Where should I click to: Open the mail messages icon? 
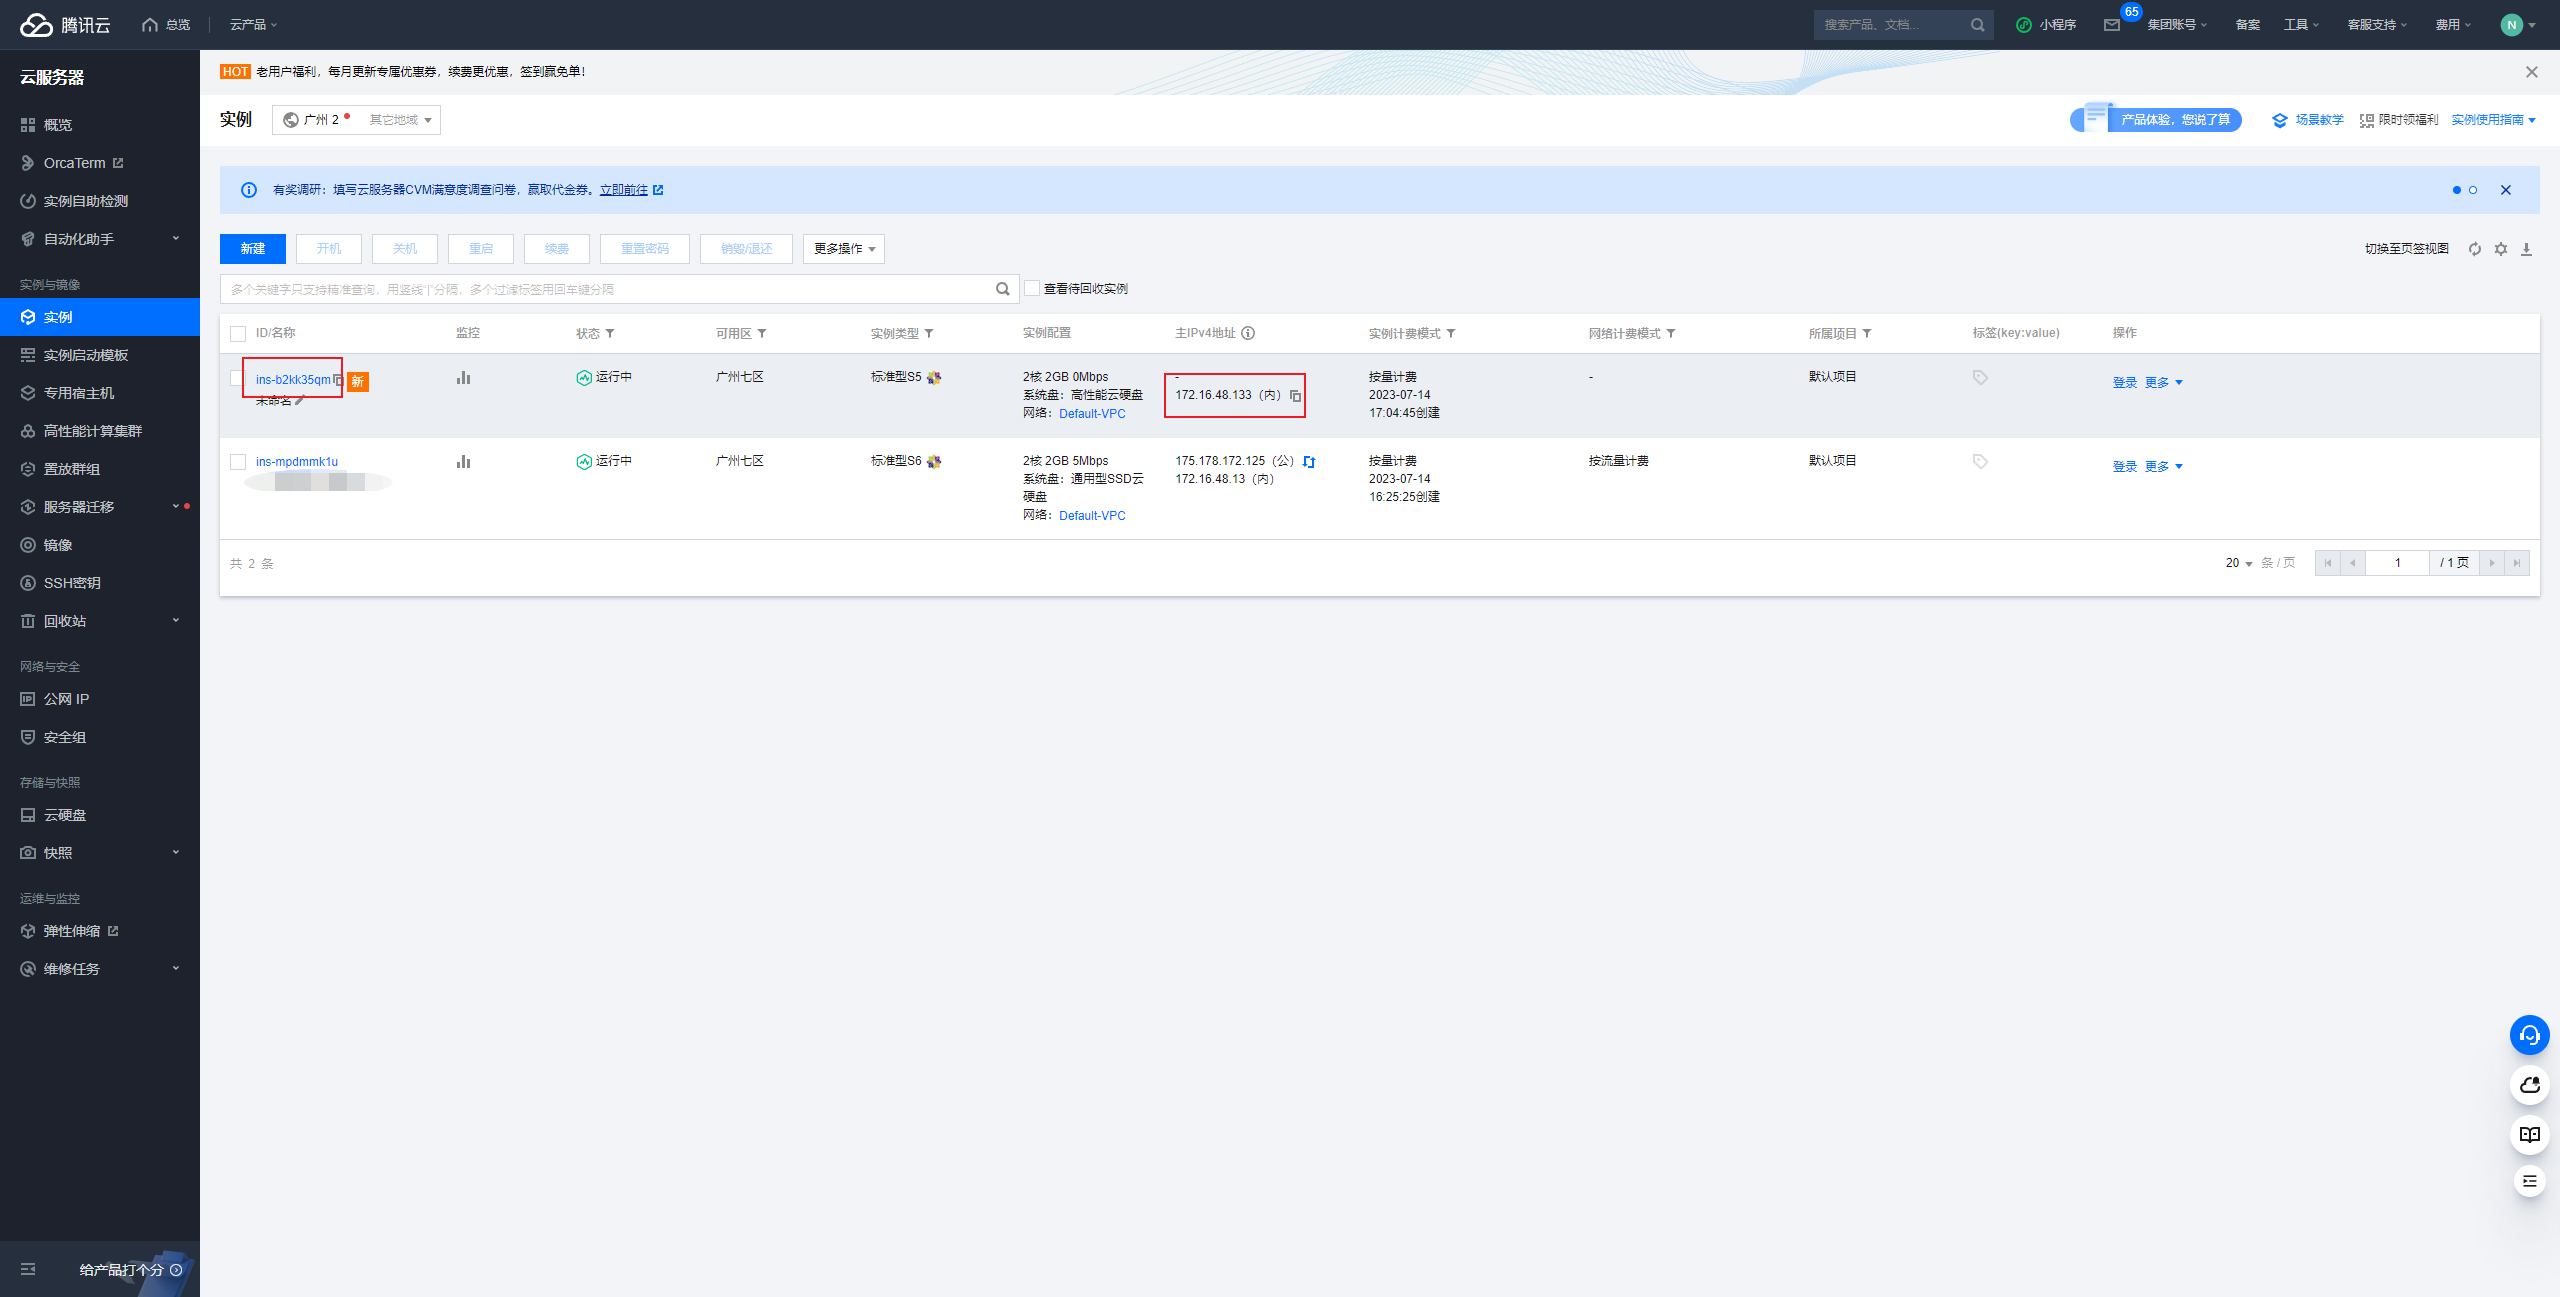tap(2111, 25)
